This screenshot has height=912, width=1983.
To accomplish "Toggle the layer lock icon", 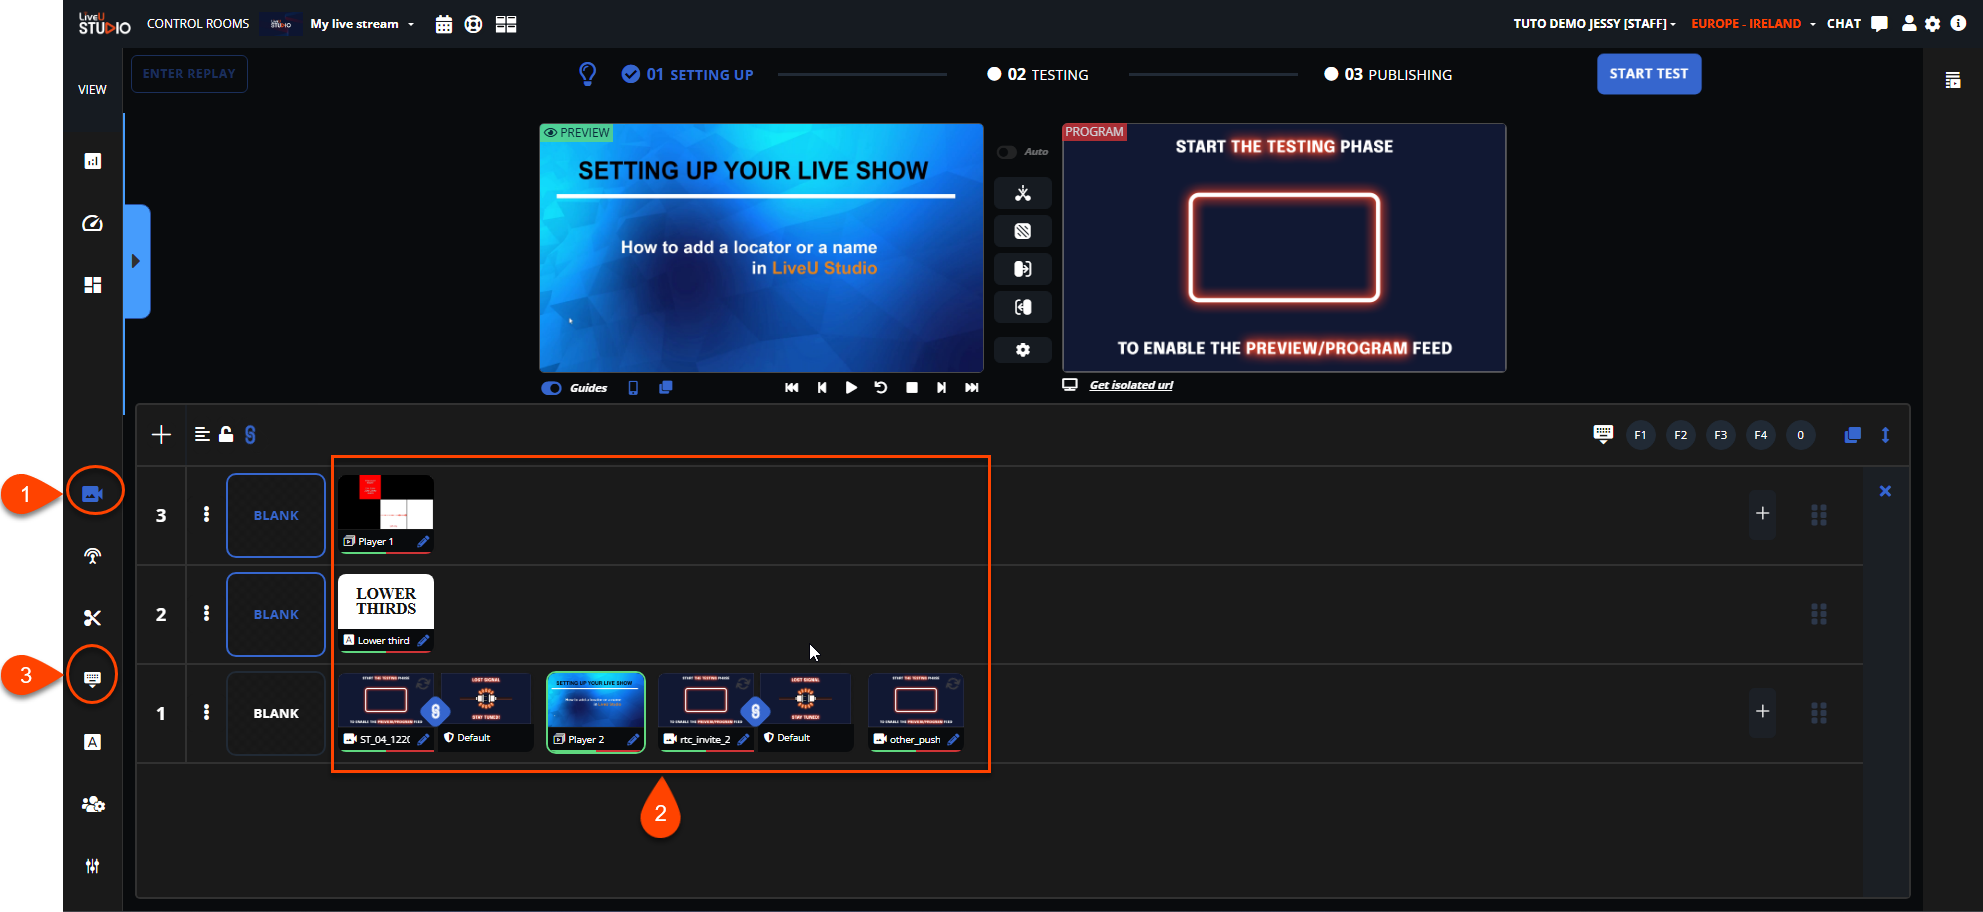I will (x=226, y=434).
